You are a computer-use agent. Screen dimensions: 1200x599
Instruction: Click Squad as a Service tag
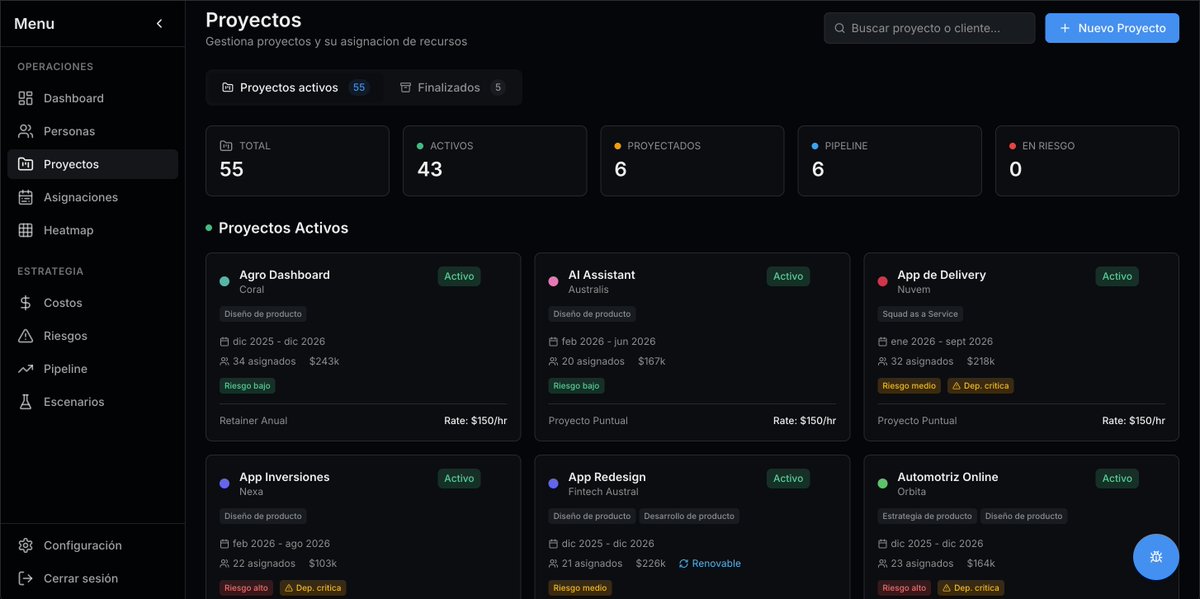click(920, 314)
